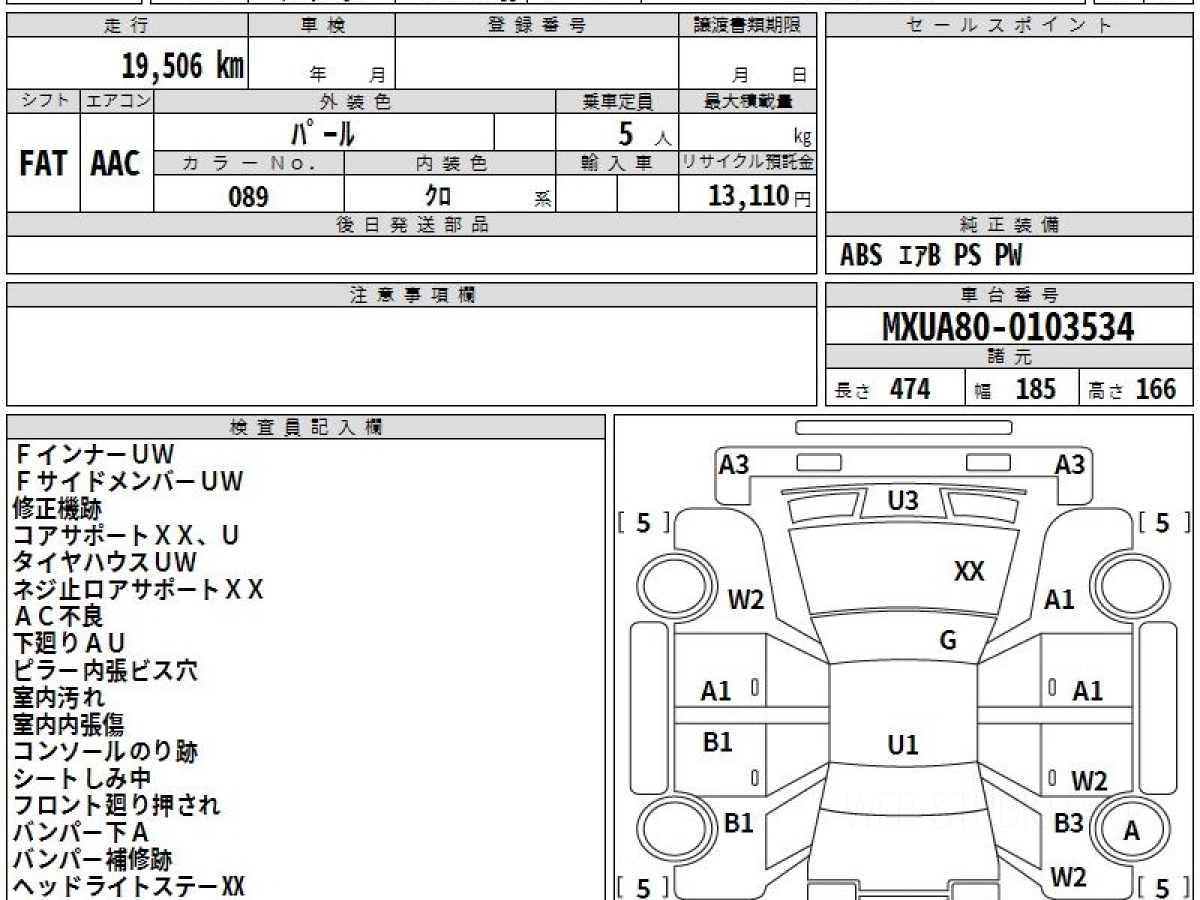Select the セールスポイント heading
Image resolution: width=1200 pixels, height=900 pixels.
coord(1009,26)
